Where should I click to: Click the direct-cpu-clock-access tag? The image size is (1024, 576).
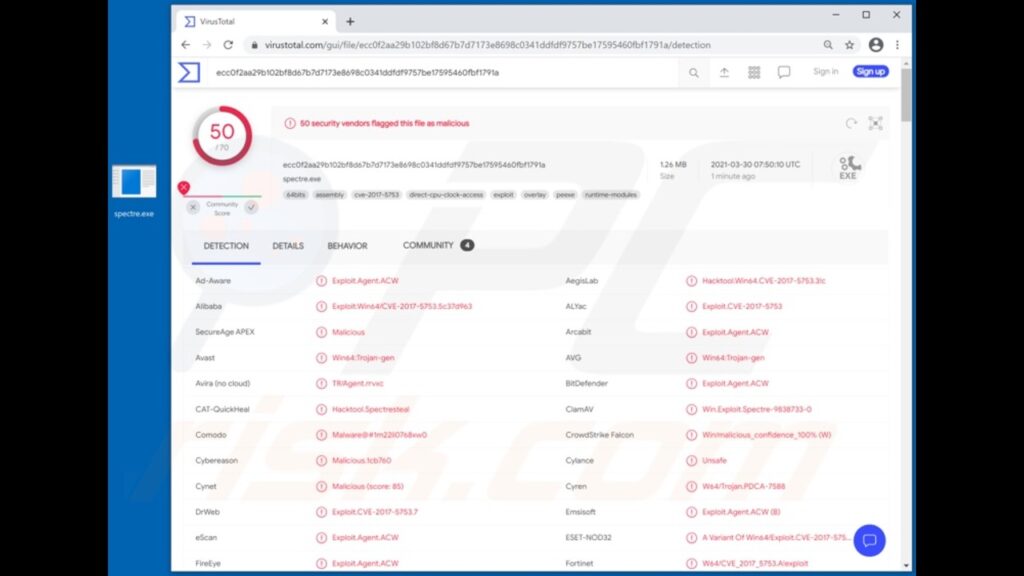pyautogui.click(x=446, y=195)
